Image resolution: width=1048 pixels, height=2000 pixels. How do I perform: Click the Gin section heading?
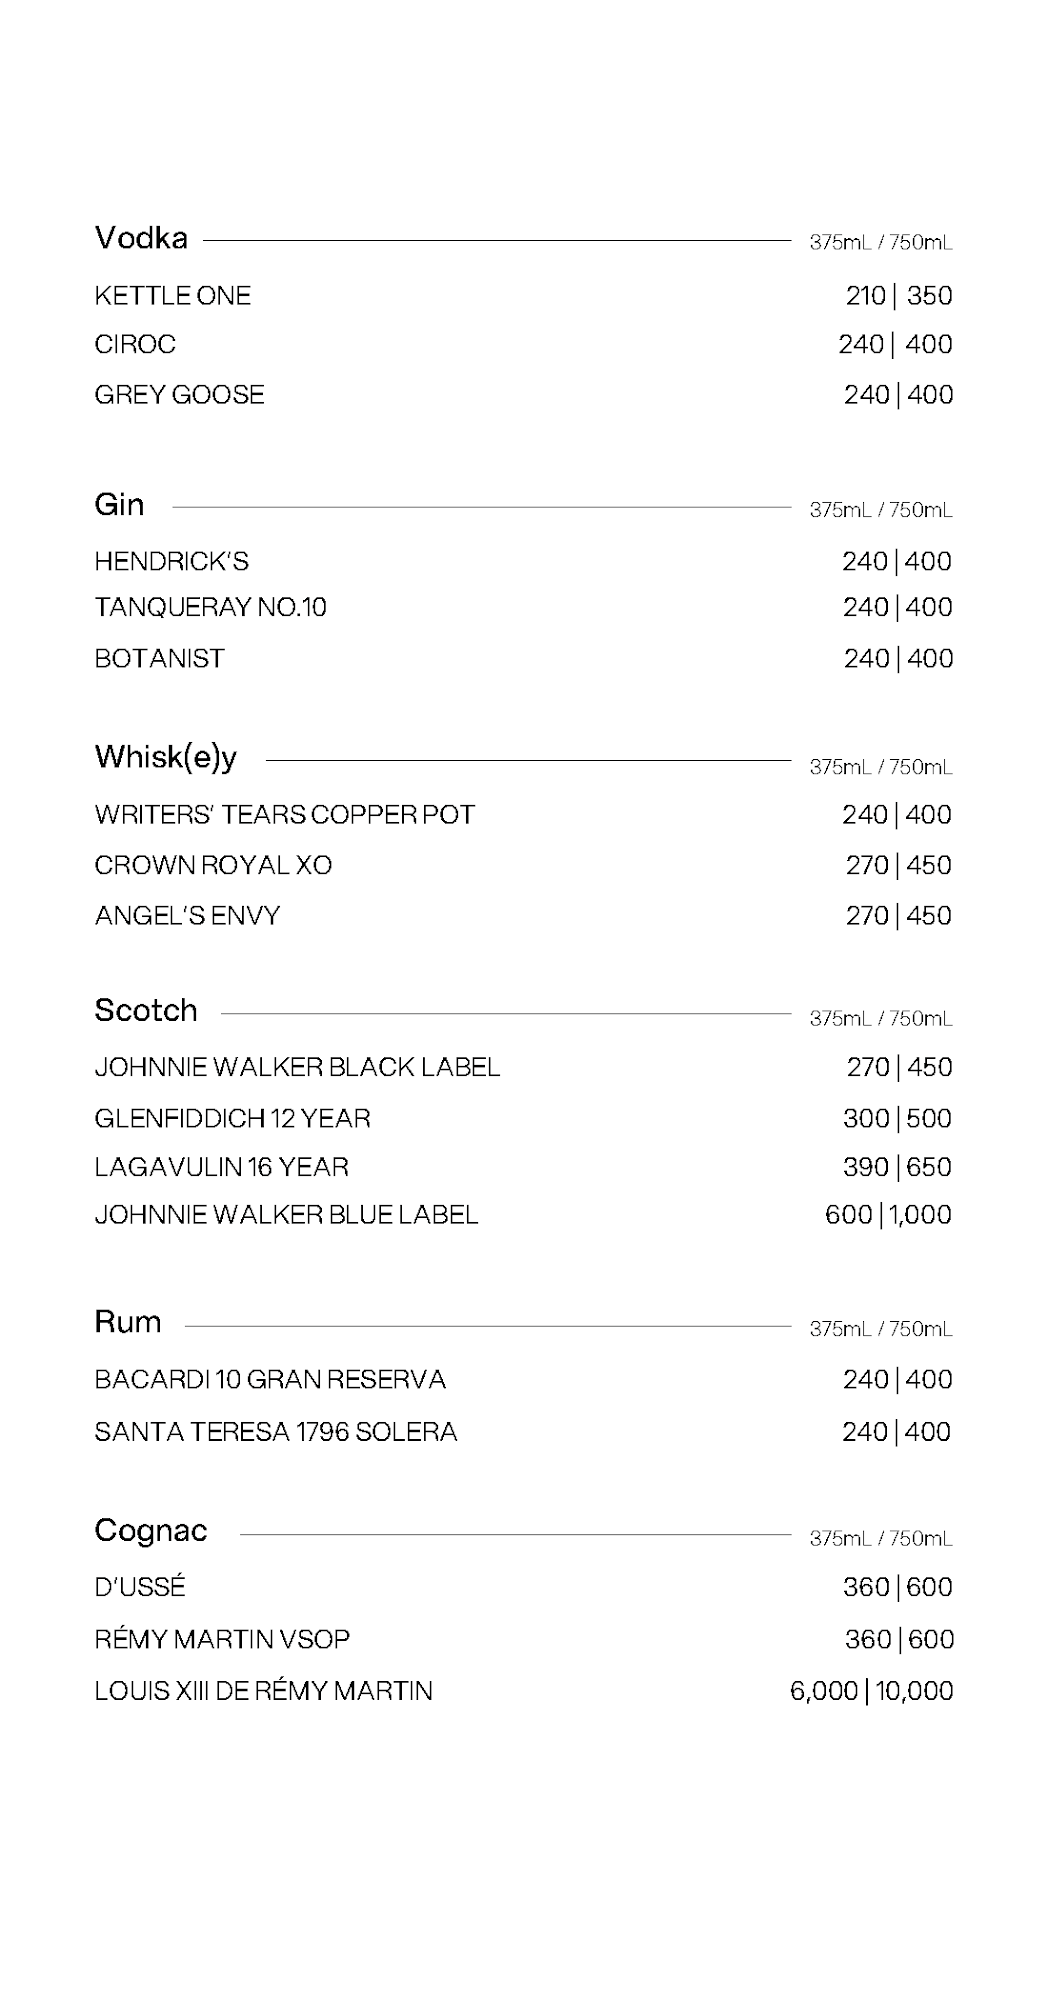point(119,505)
